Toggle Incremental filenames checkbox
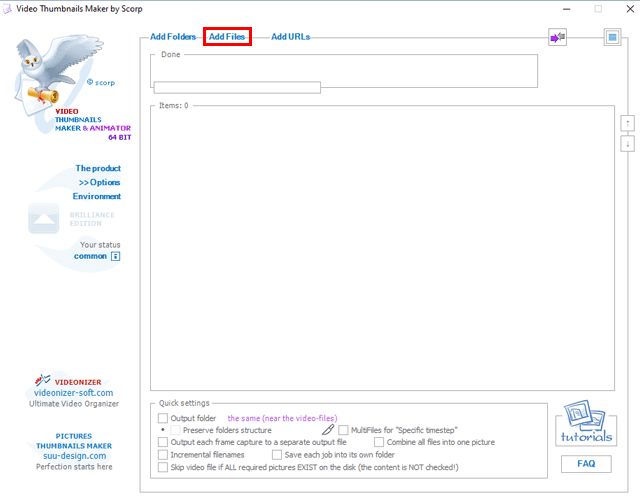This screenshot has width=640, height=500. 163,455
